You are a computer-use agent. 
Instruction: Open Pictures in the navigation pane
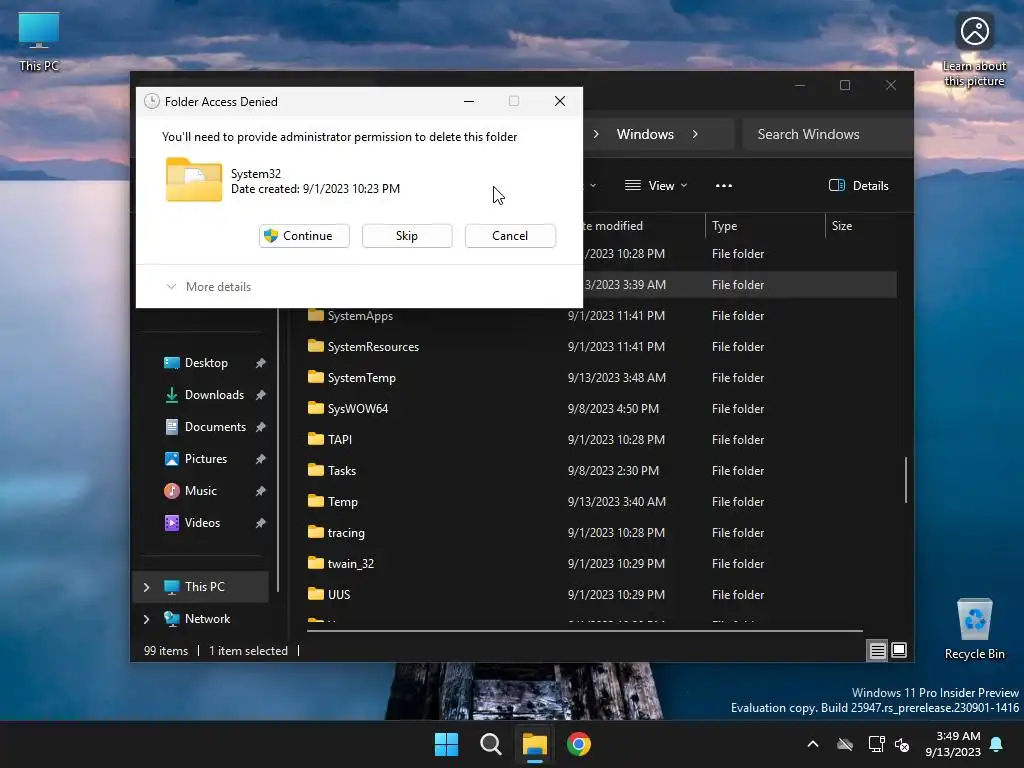click(206, 459)
